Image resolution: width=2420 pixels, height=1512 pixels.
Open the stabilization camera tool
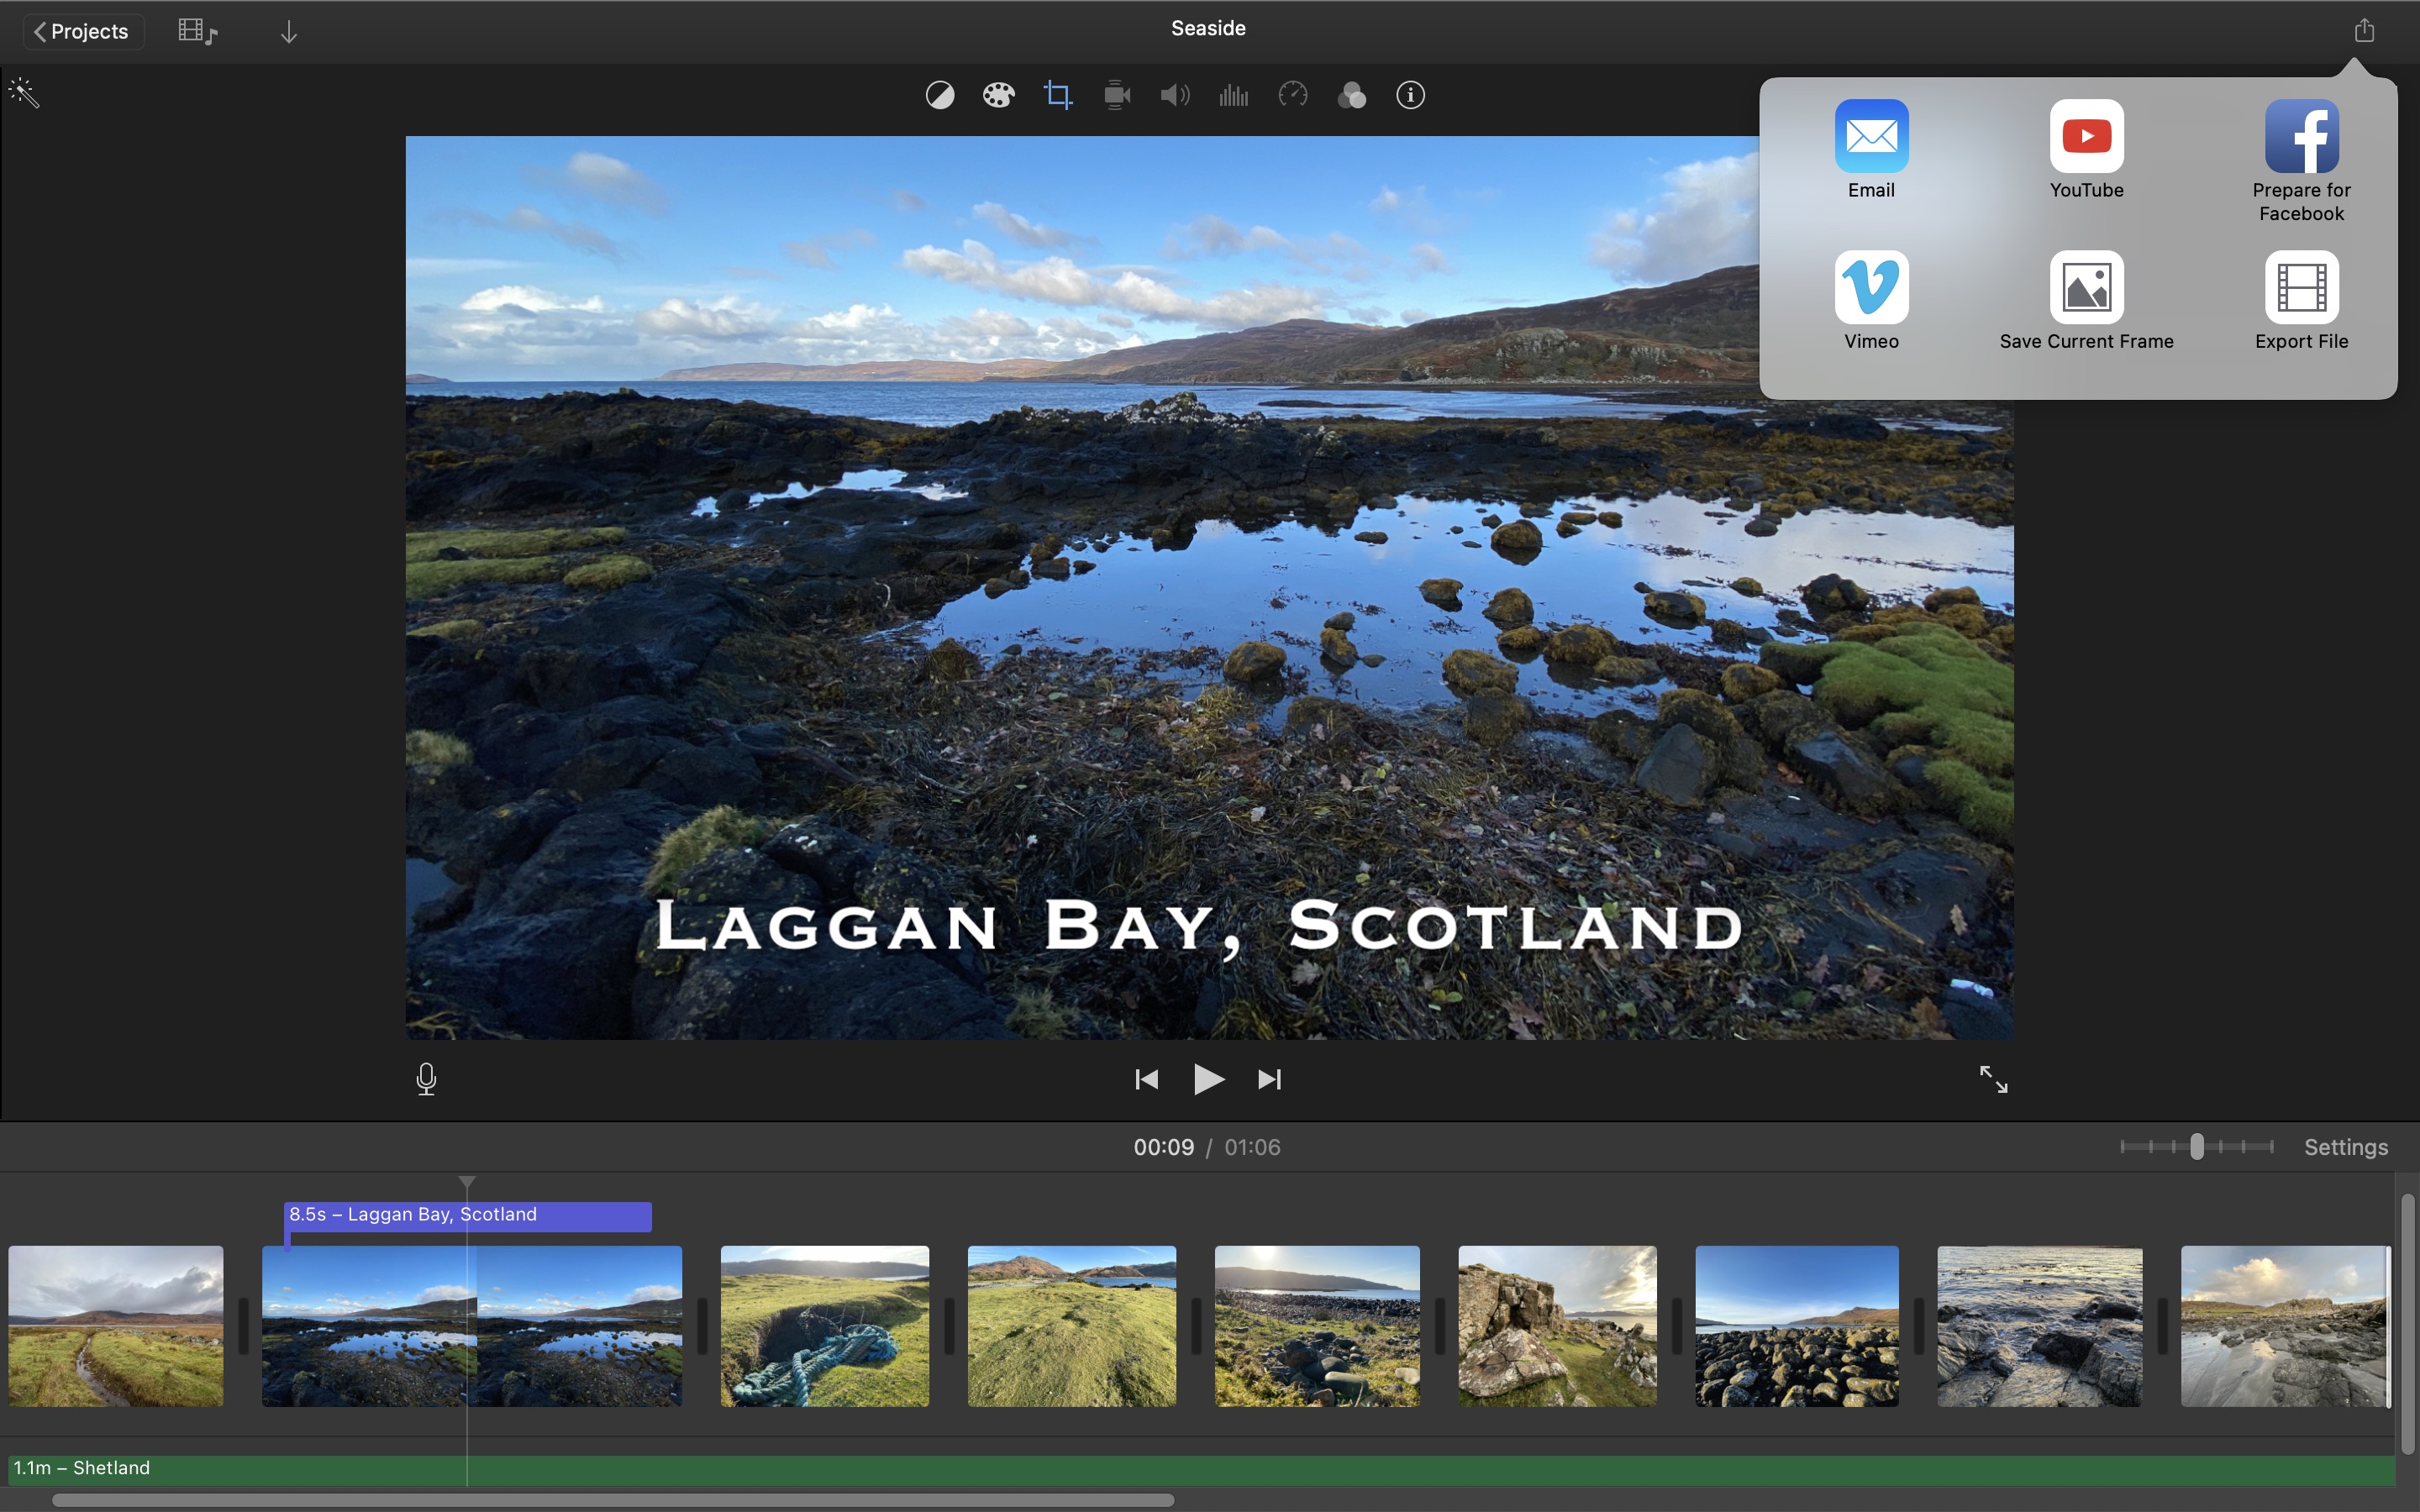(x=1116, y=95)
